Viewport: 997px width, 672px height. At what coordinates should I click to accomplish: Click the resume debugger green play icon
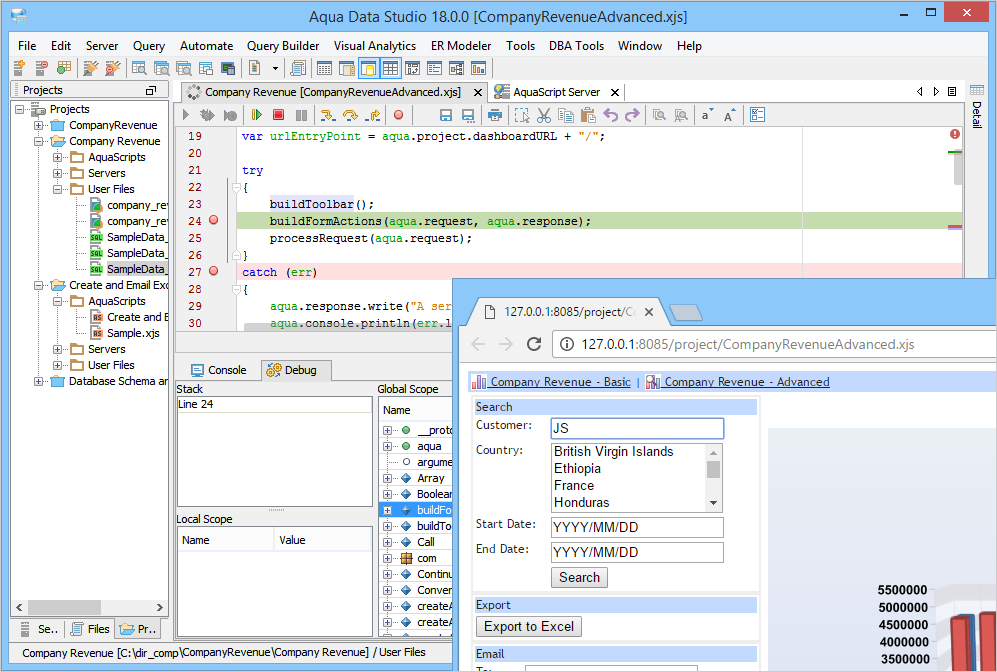(x=256, y=115)
